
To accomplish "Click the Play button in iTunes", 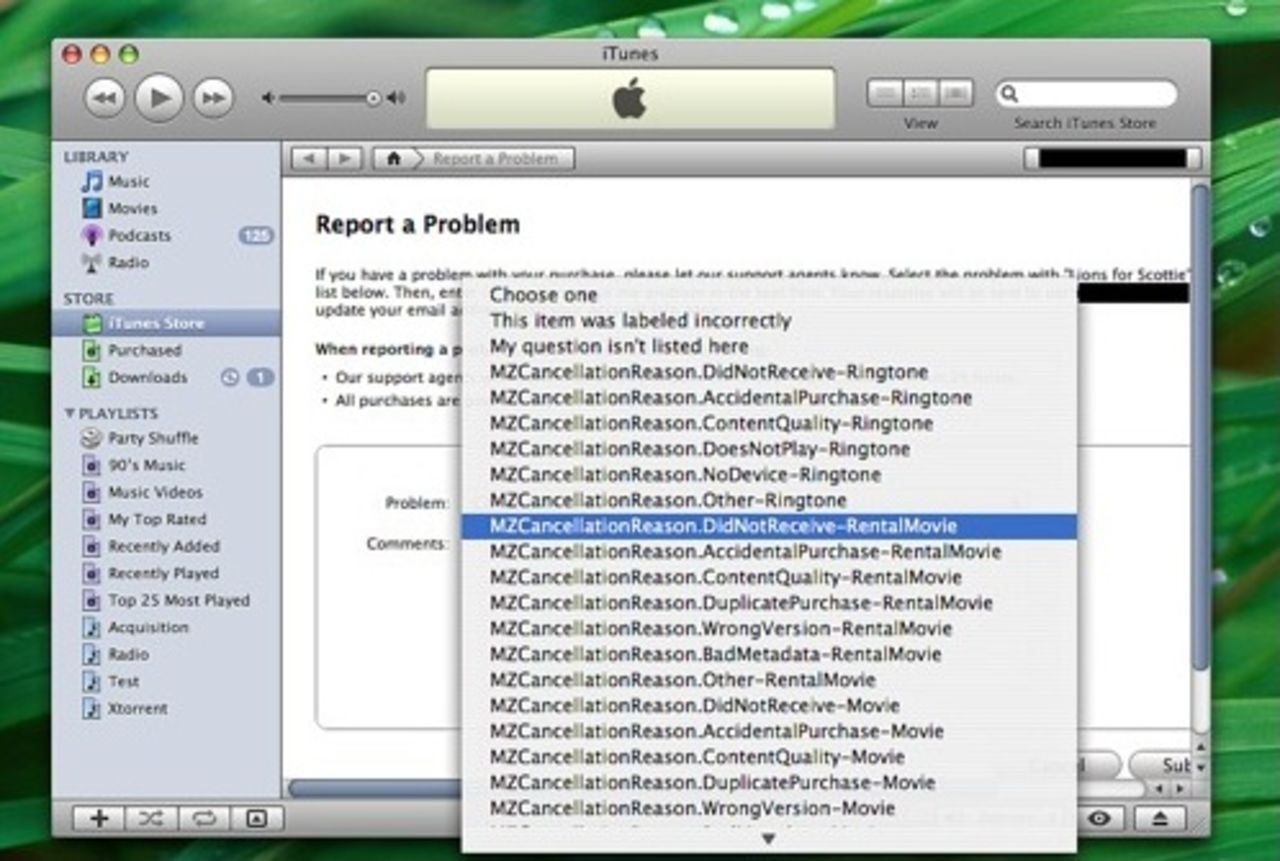I will (x=159, y=98).
